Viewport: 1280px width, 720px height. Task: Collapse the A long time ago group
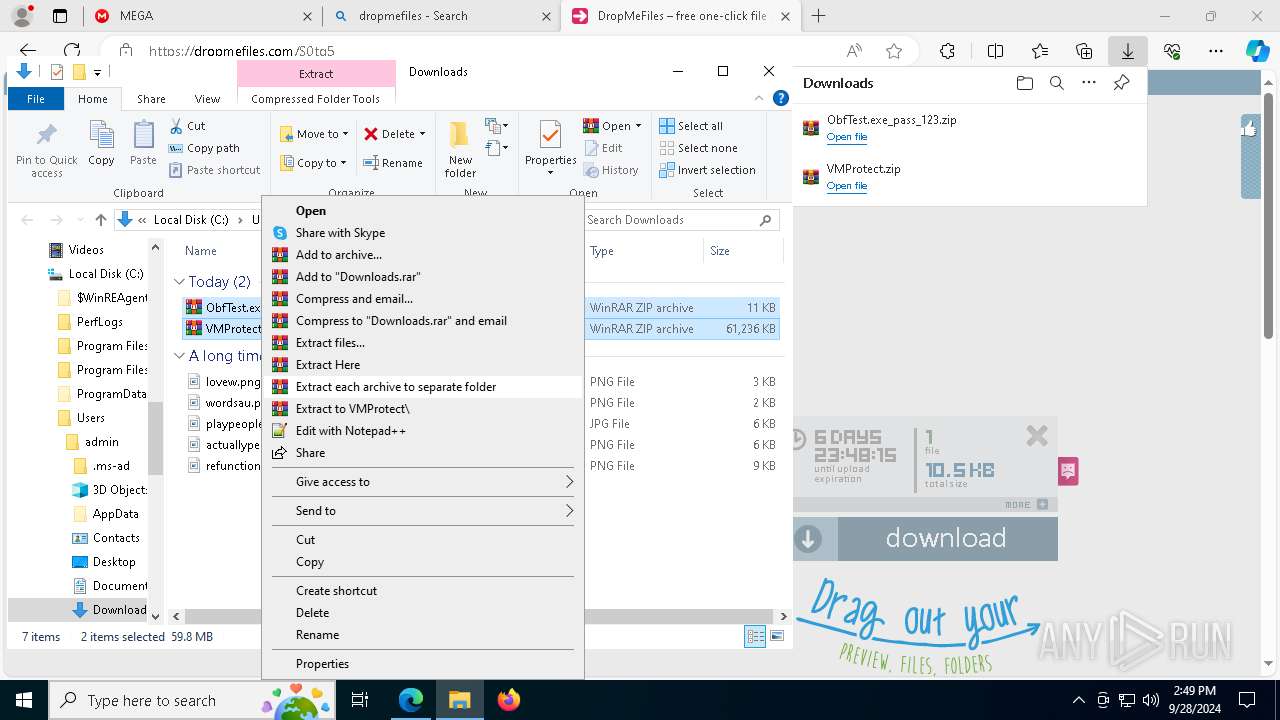click(179, 356)
